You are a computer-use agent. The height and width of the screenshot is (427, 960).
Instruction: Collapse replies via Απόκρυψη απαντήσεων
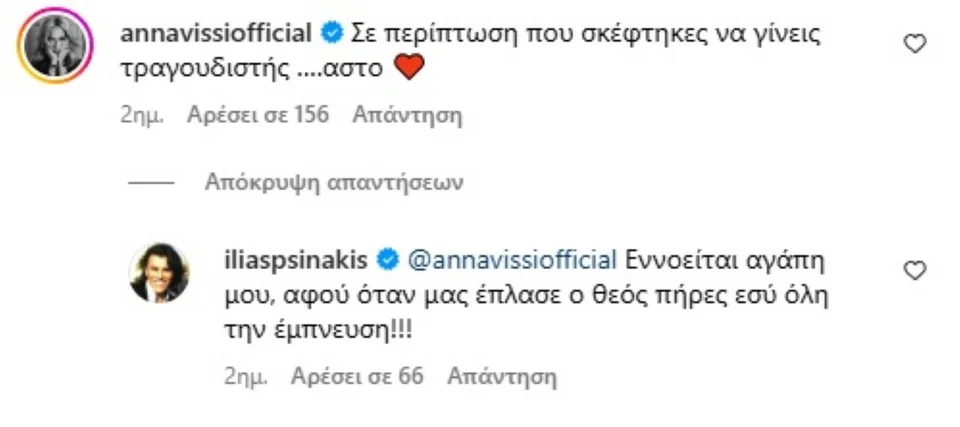334,183
